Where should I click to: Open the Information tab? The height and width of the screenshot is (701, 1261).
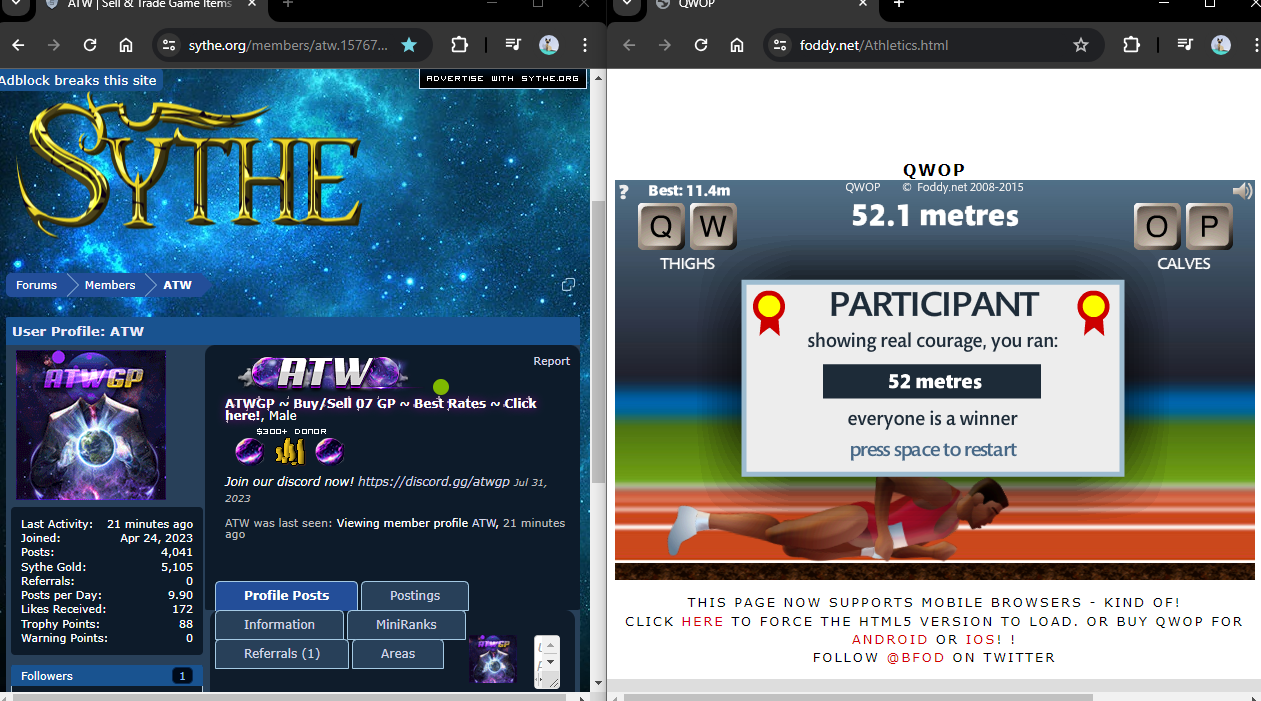click(279, 624)
